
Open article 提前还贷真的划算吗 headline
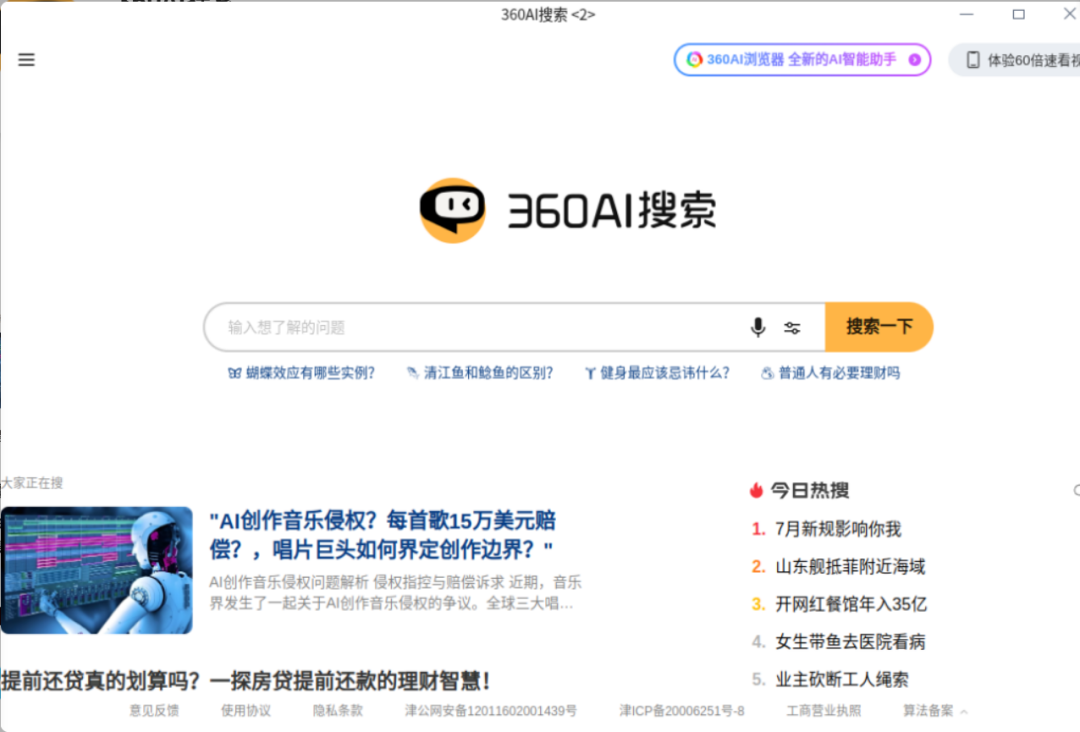tap(246, 681)
